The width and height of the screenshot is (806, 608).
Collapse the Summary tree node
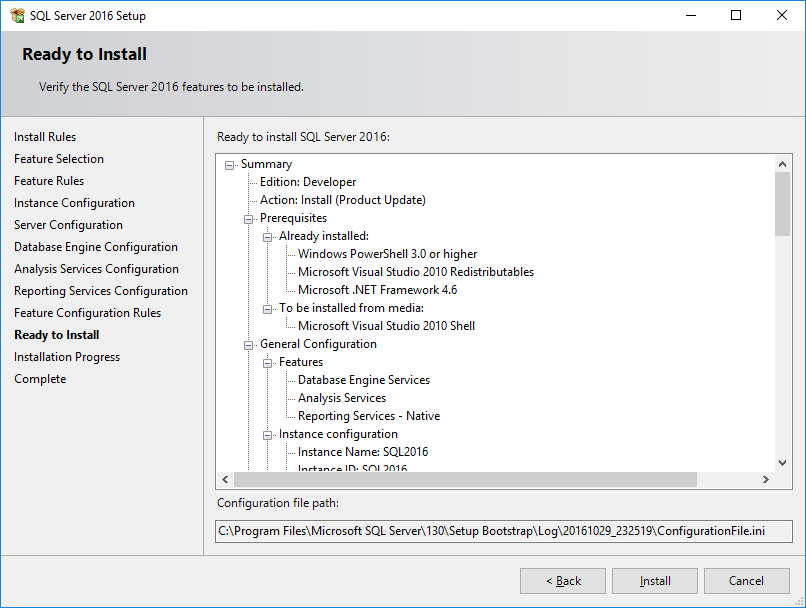click(x=229, y=165)
